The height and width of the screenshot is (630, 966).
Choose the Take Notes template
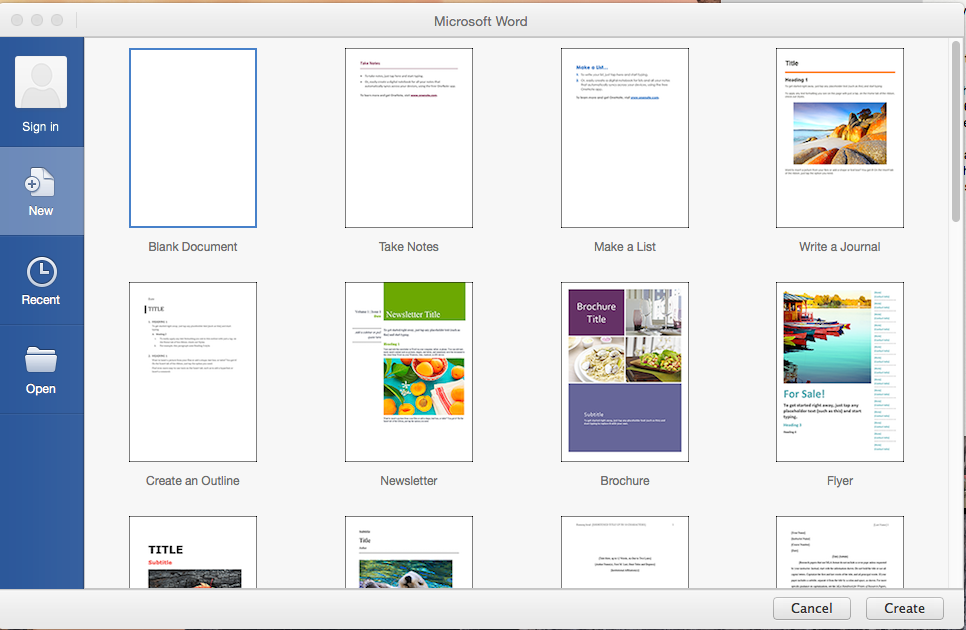point(408,138)
